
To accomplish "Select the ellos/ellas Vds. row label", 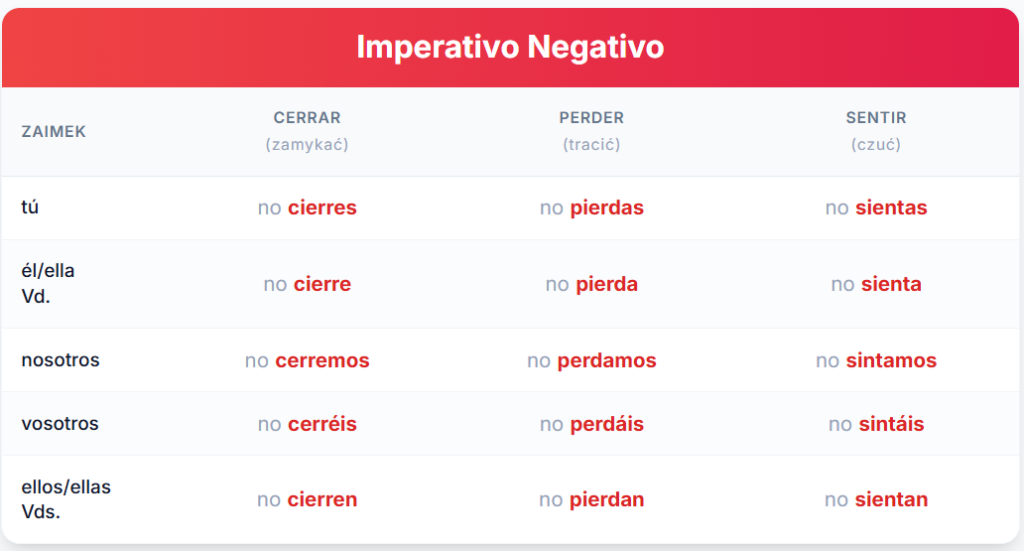I will [x=65, y=499].
